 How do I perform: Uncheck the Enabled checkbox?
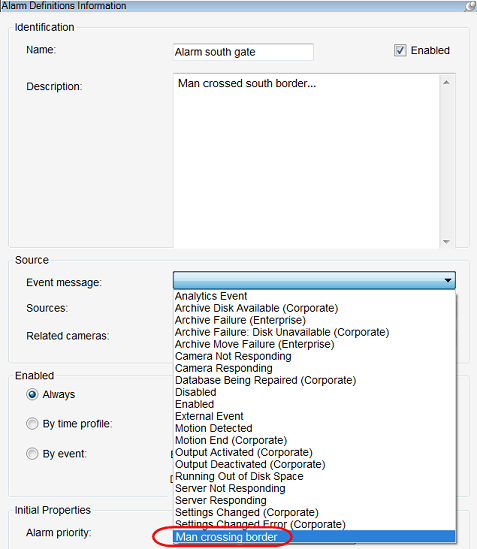point(400,50)
